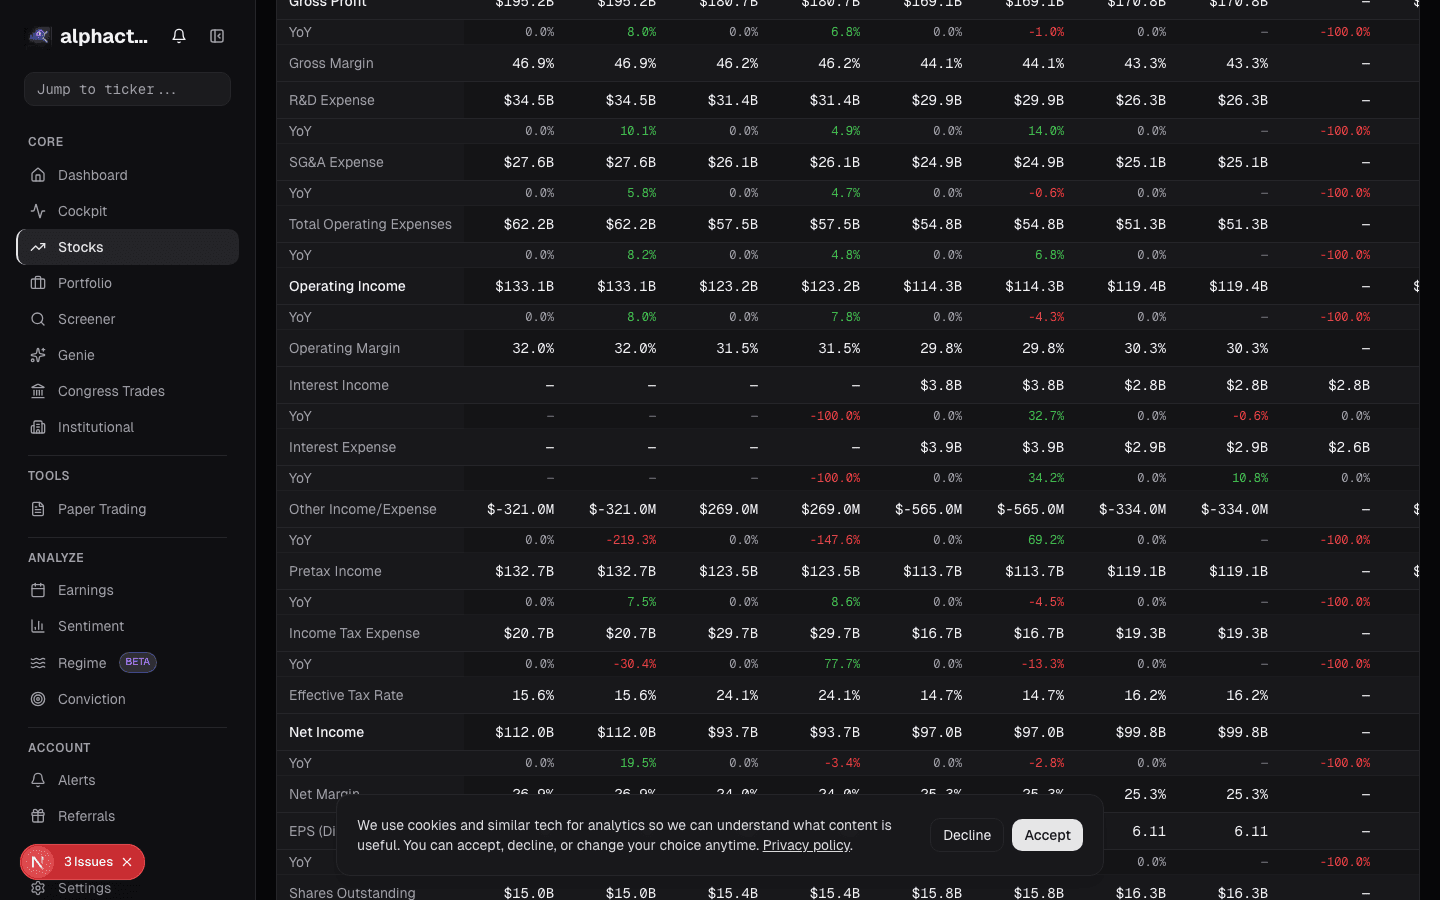Open the Privacy policy link
1440x900 pixels.
coord(806,845)
